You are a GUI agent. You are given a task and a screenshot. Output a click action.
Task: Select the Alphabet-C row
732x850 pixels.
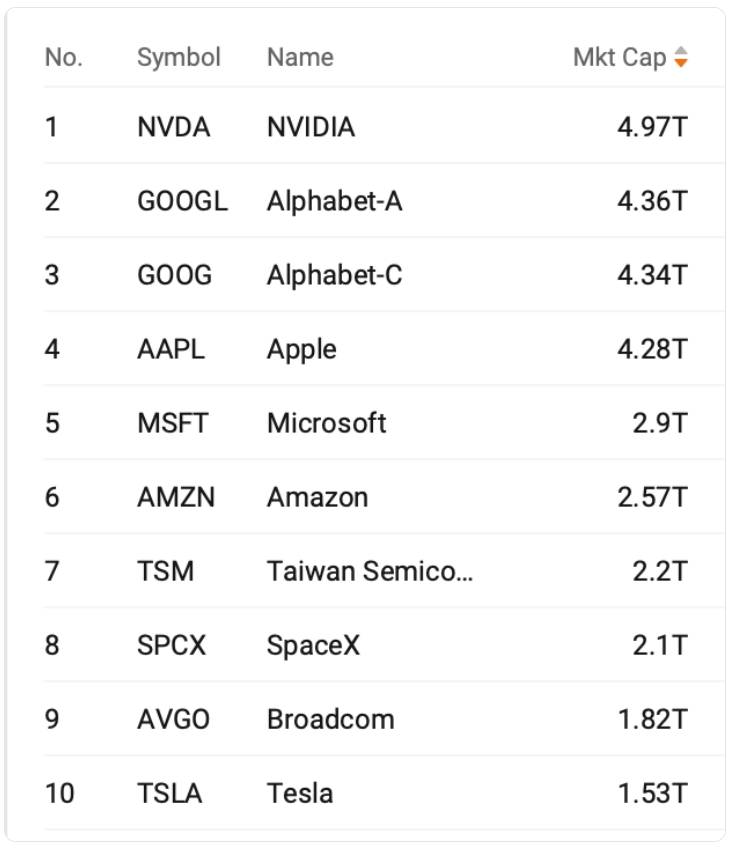(384, 275)
